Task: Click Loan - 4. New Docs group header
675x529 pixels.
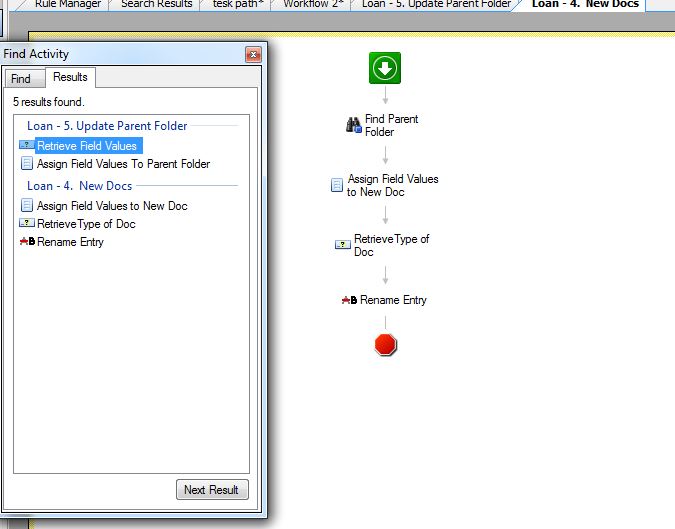Action: 80,186
